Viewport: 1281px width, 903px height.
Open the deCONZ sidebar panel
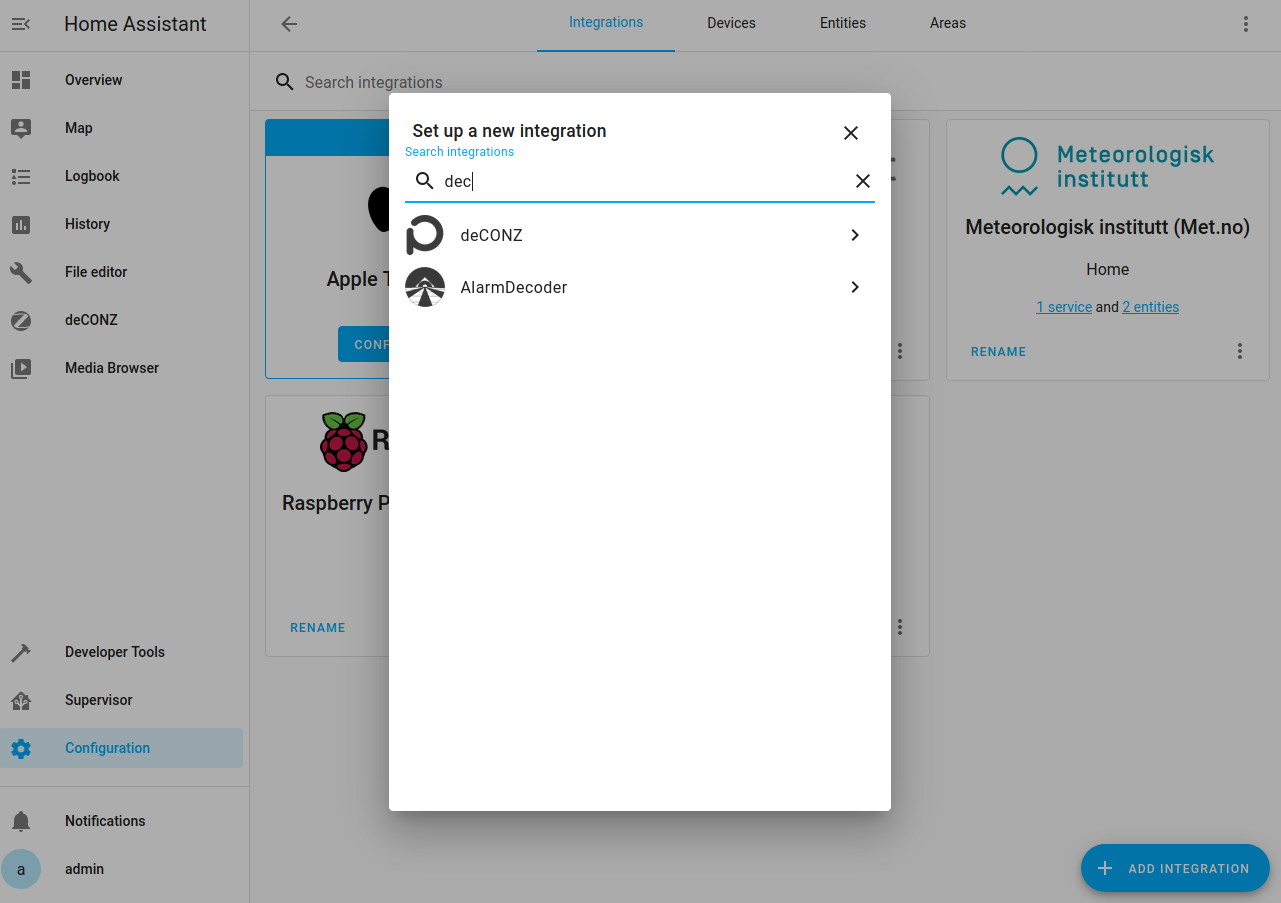tap(90, 320)
